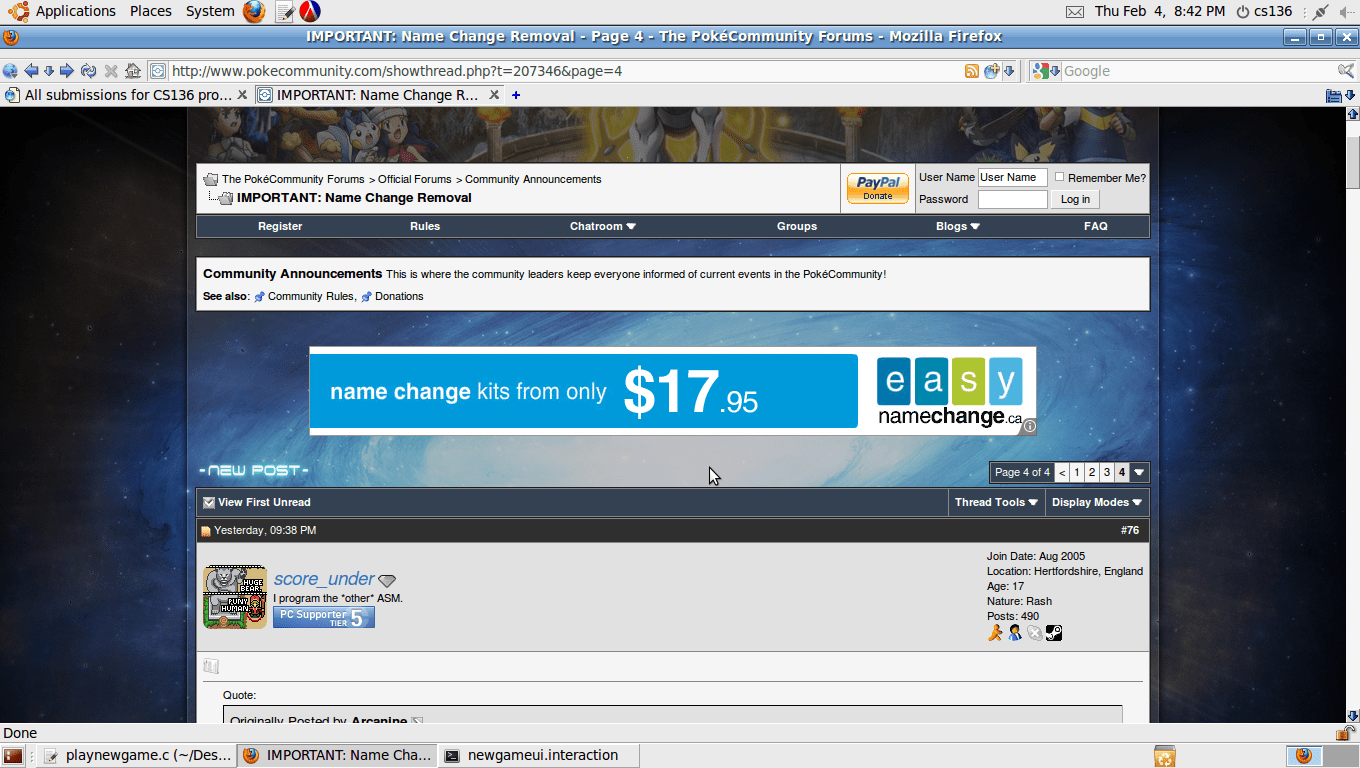This screenshot has width=1360, height=768.
Task: Go to thread page 1
Action: (x=1077, y=472)
